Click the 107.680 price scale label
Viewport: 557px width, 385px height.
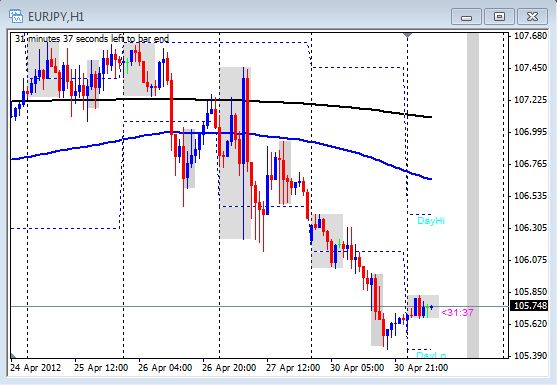pyautogui.click(x=531, y=36)
